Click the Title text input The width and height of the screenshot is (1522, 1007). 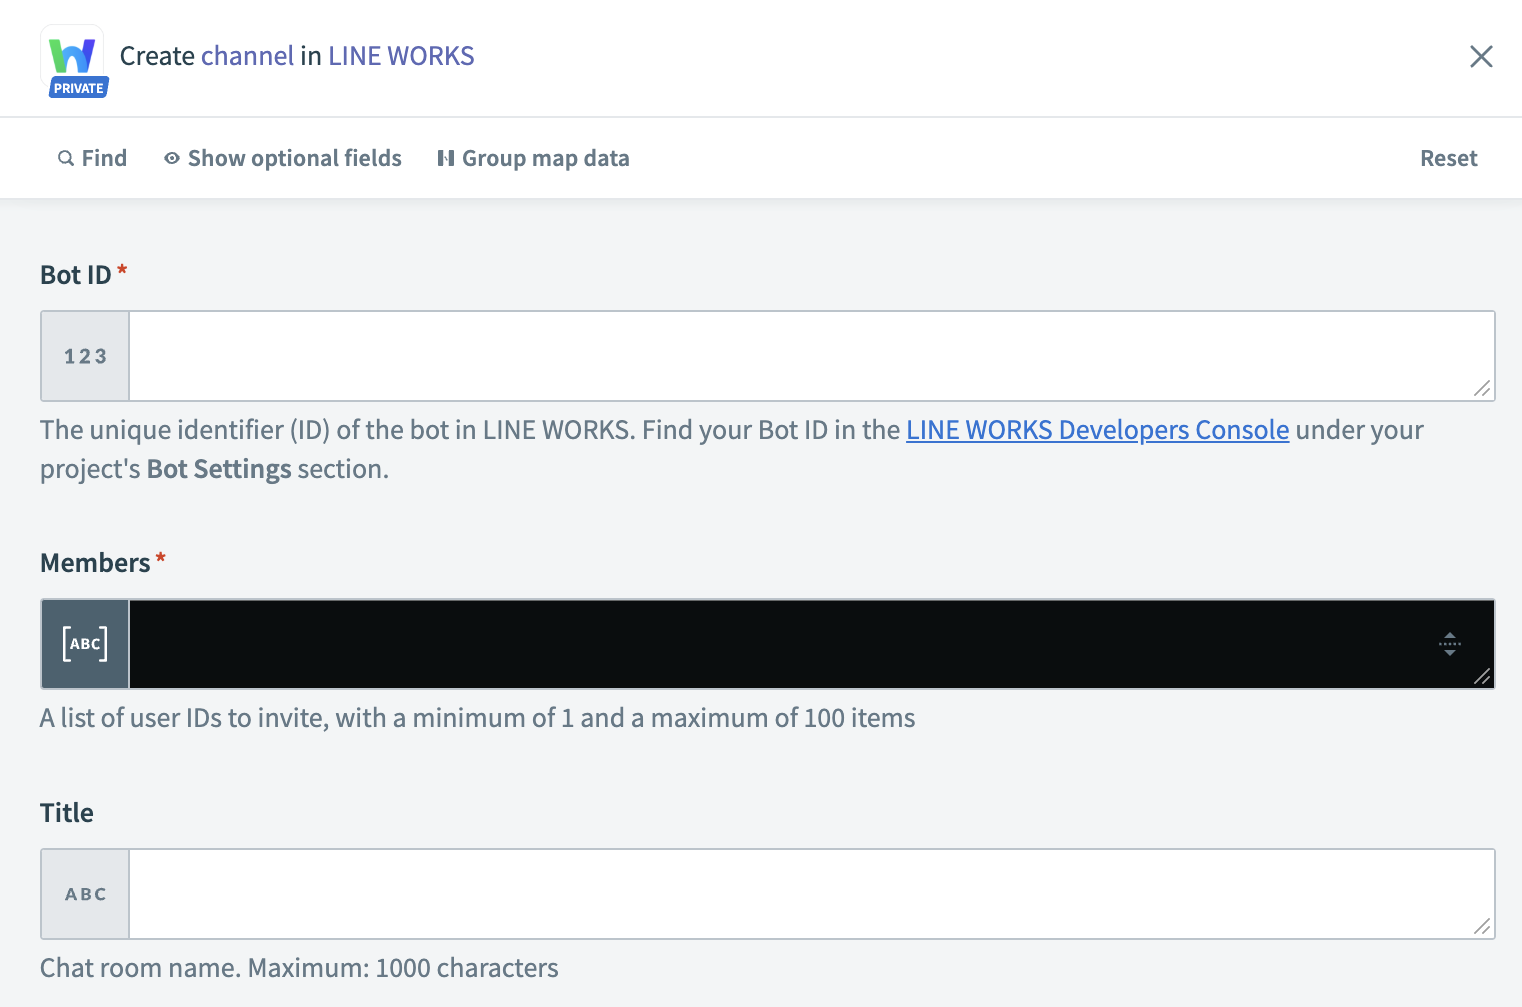point(800,894)
